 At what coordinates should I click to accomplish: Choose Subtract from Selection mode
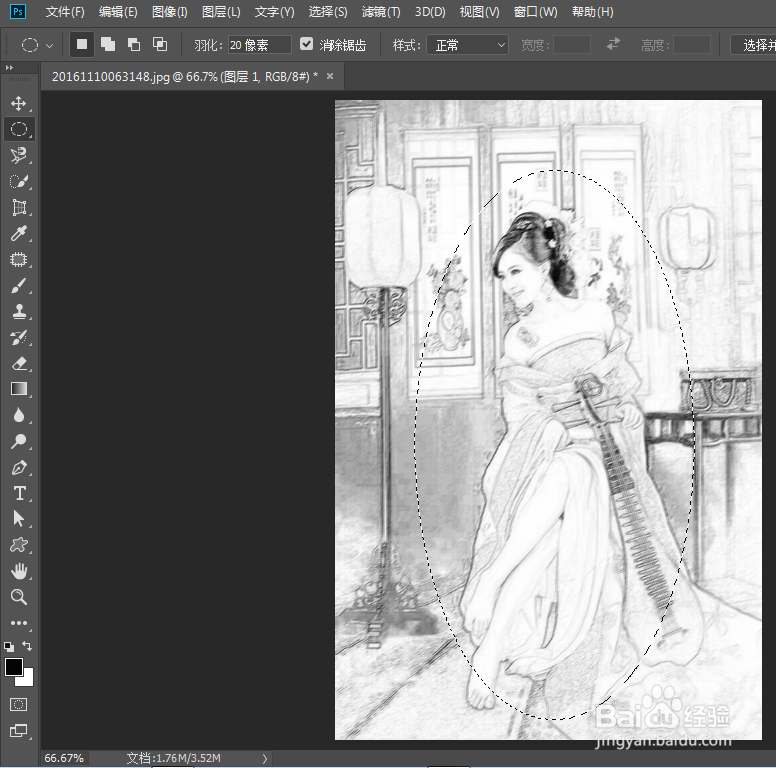click(134, 45)
